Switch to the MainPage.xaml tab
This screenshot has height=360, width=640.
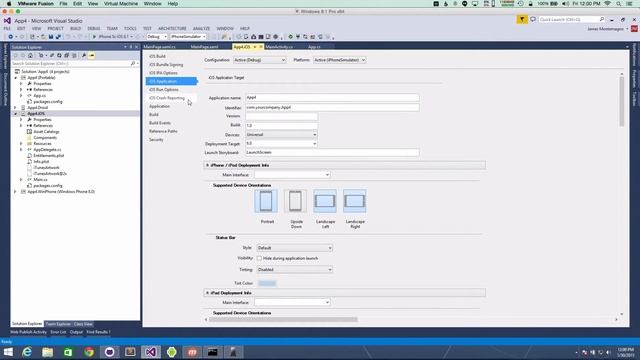204,47
